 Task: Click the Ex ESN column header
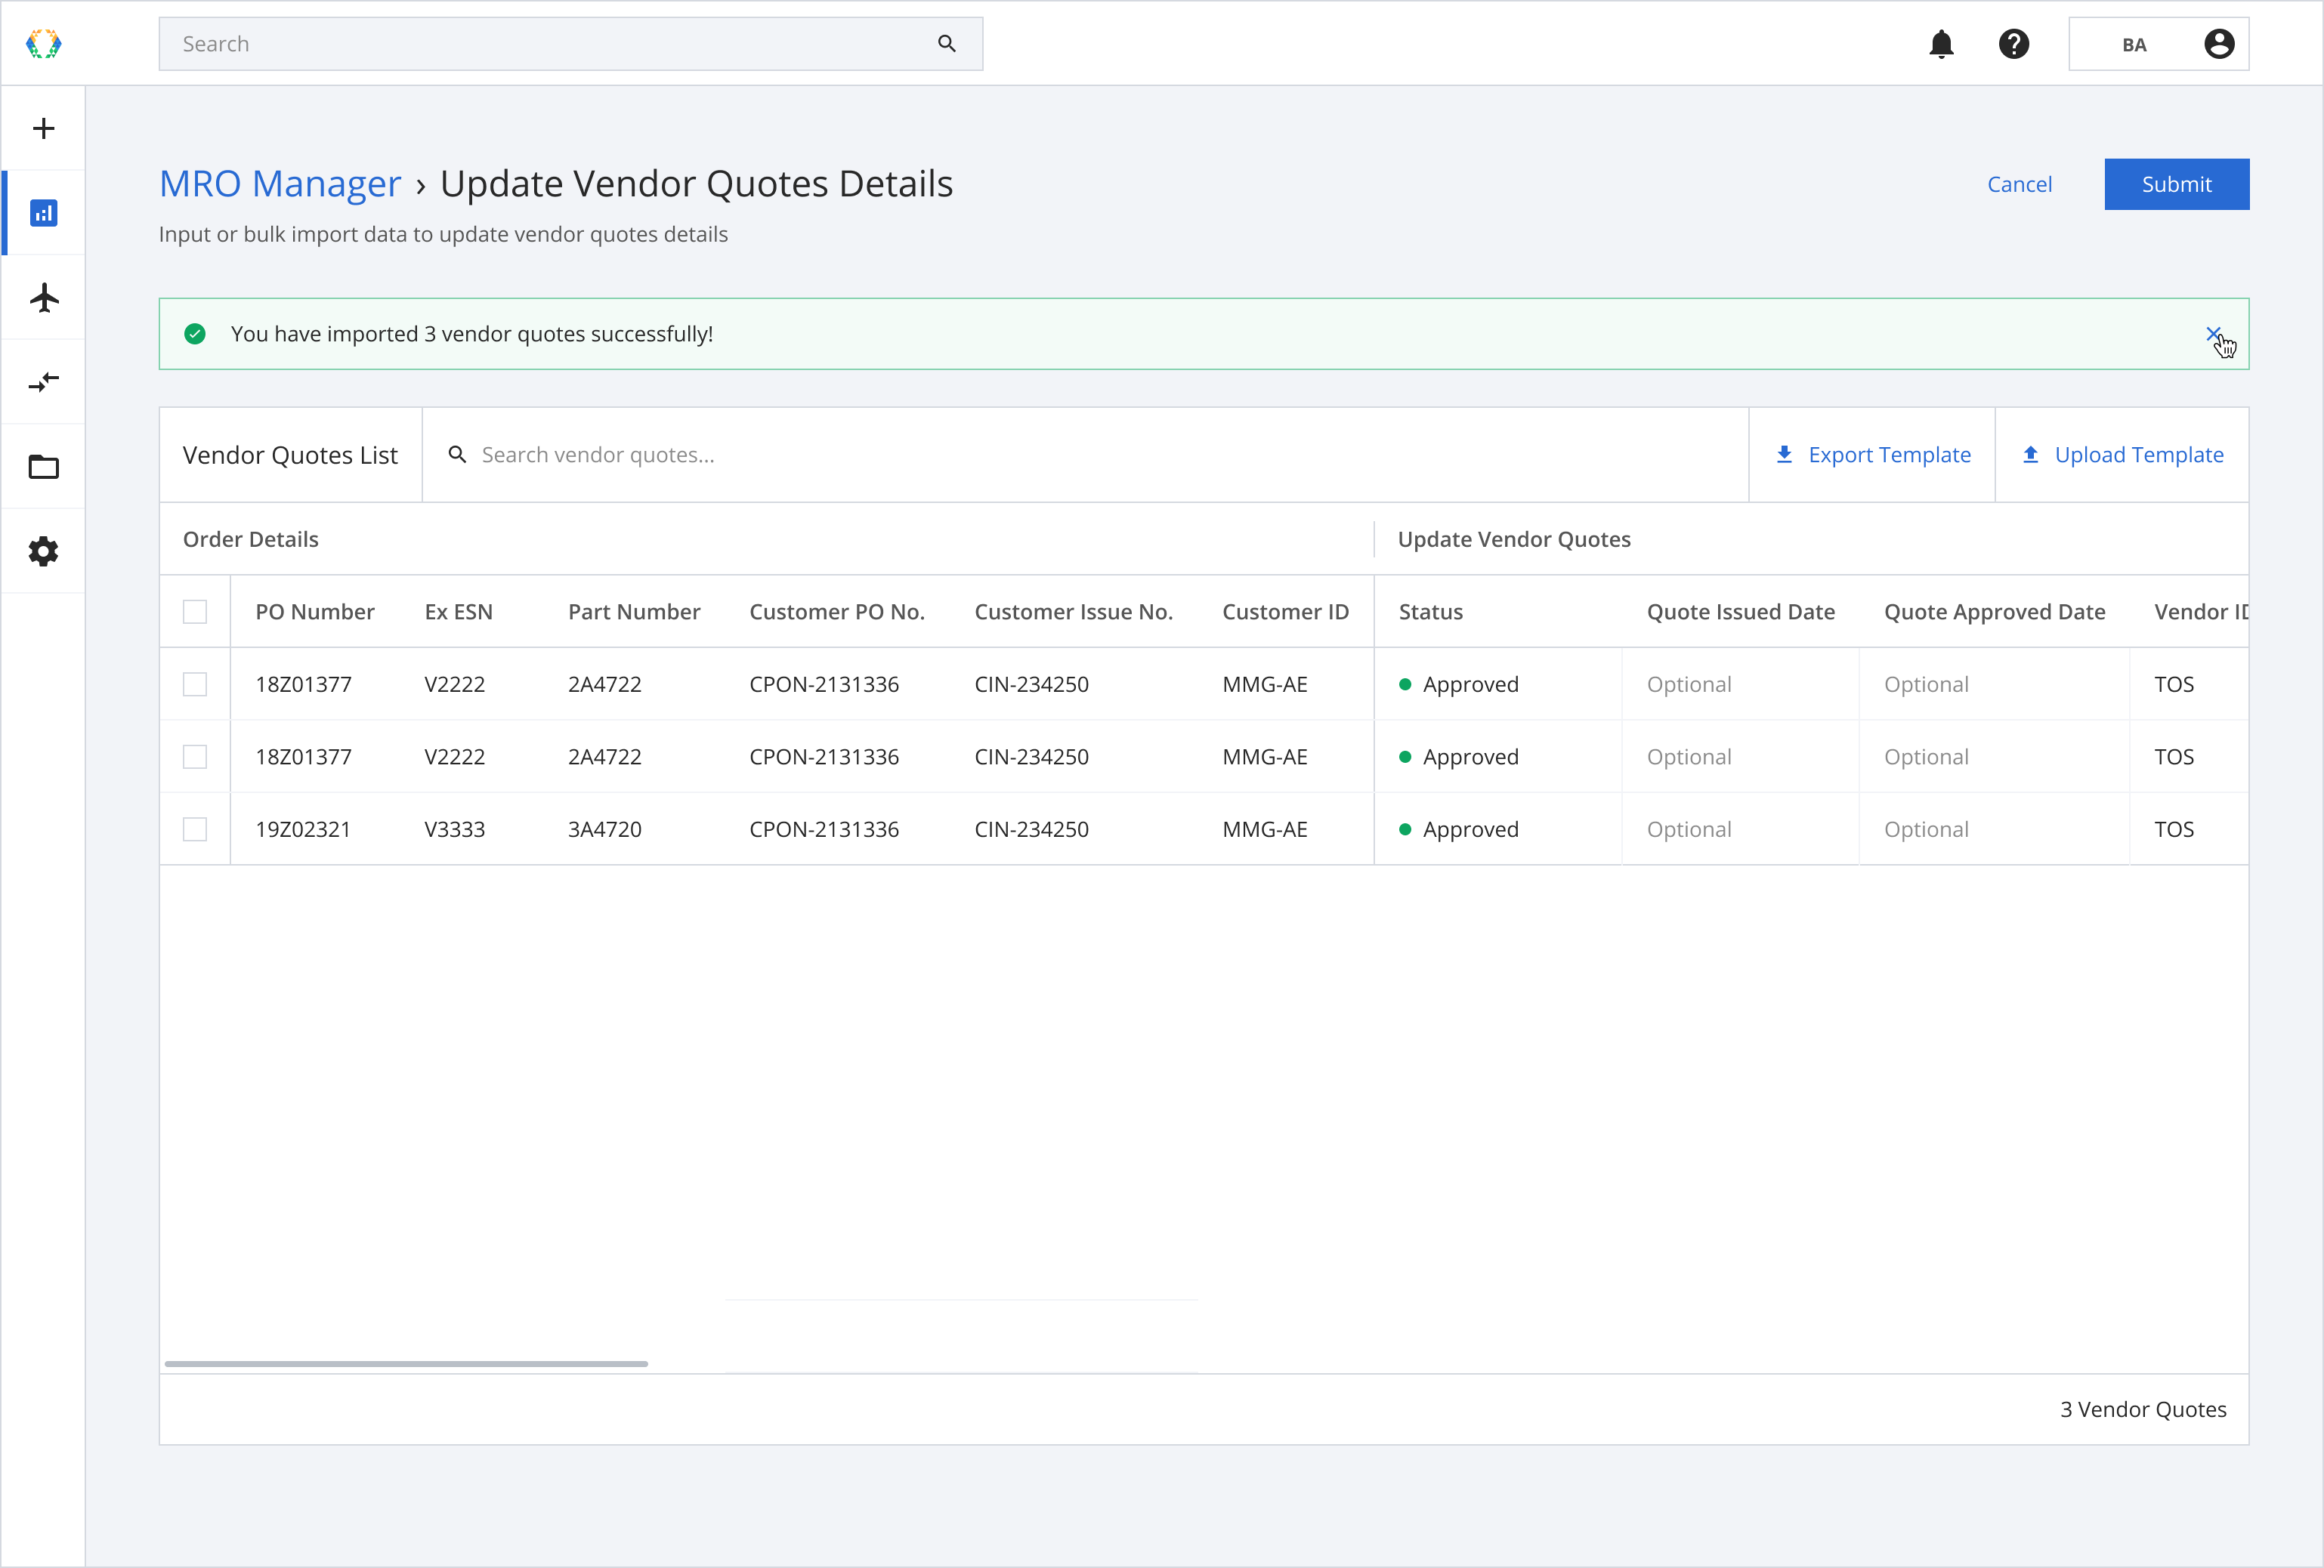click(458, 612)
